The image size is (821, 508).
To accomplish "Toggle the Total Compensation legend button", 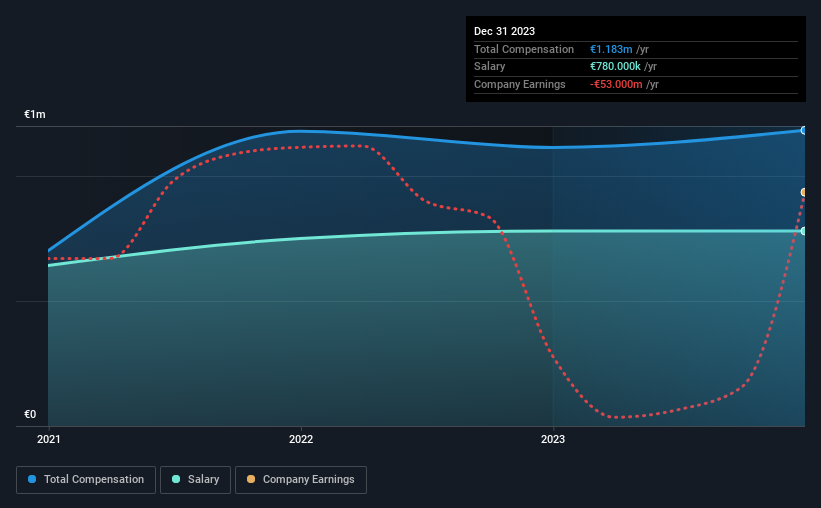I will (x=86, y=480).
